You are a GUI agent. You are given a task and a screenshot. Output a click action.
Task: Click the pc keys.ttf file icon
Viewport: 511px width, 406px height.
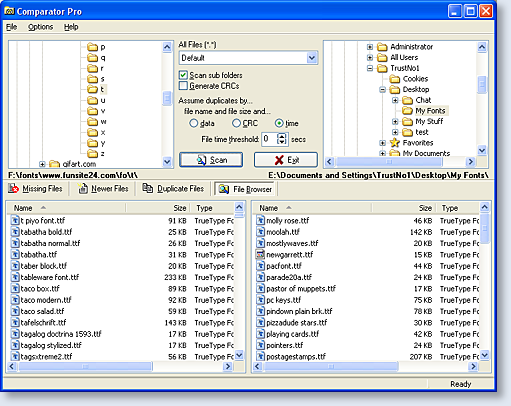click(260, 300)
